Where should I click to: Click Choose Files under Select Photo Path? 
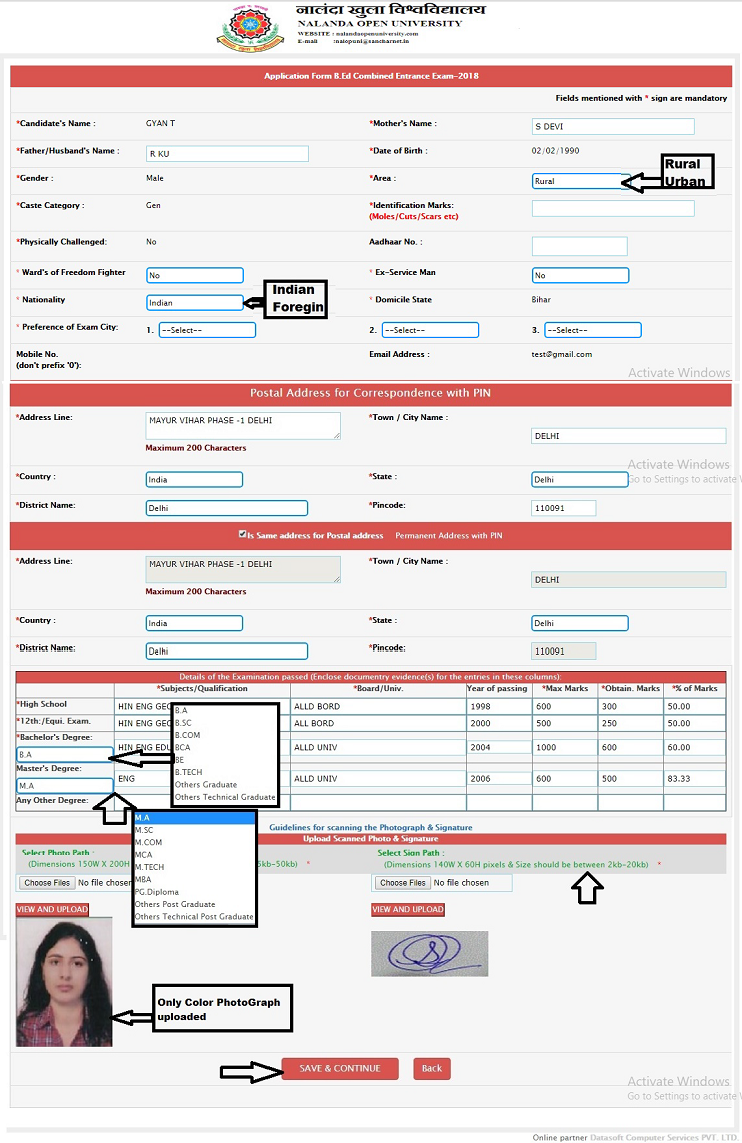[x=47, y=883]
